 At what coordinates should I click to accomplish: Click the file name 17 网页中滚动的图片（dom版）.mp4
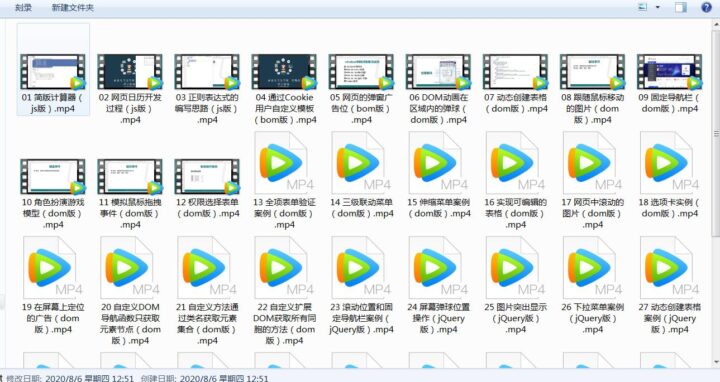(x=593, y=213)
